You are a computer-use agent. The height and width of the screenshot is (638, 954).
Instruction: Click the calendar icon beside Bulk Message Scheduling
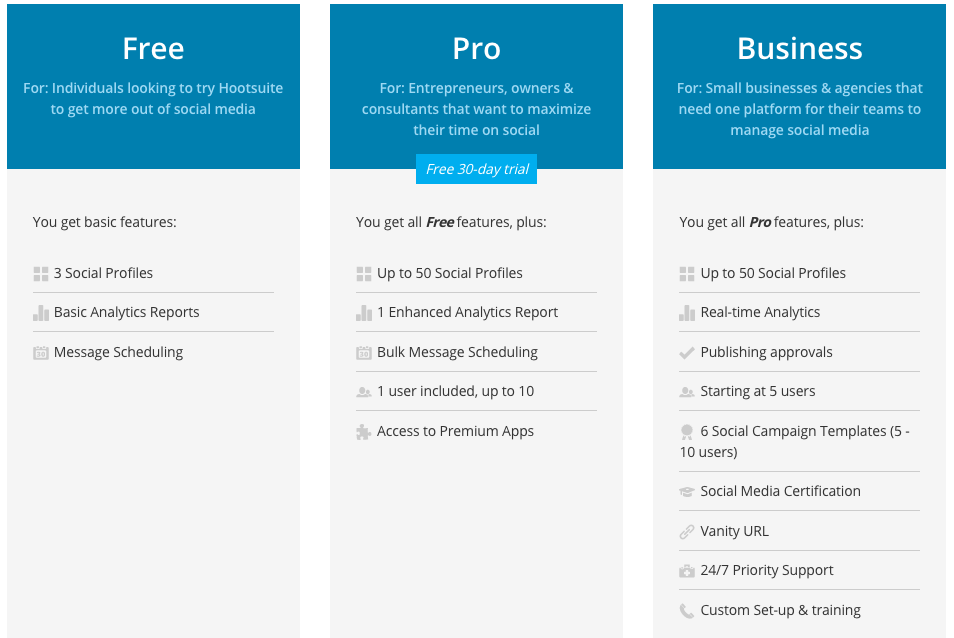(x=364, y=352)
